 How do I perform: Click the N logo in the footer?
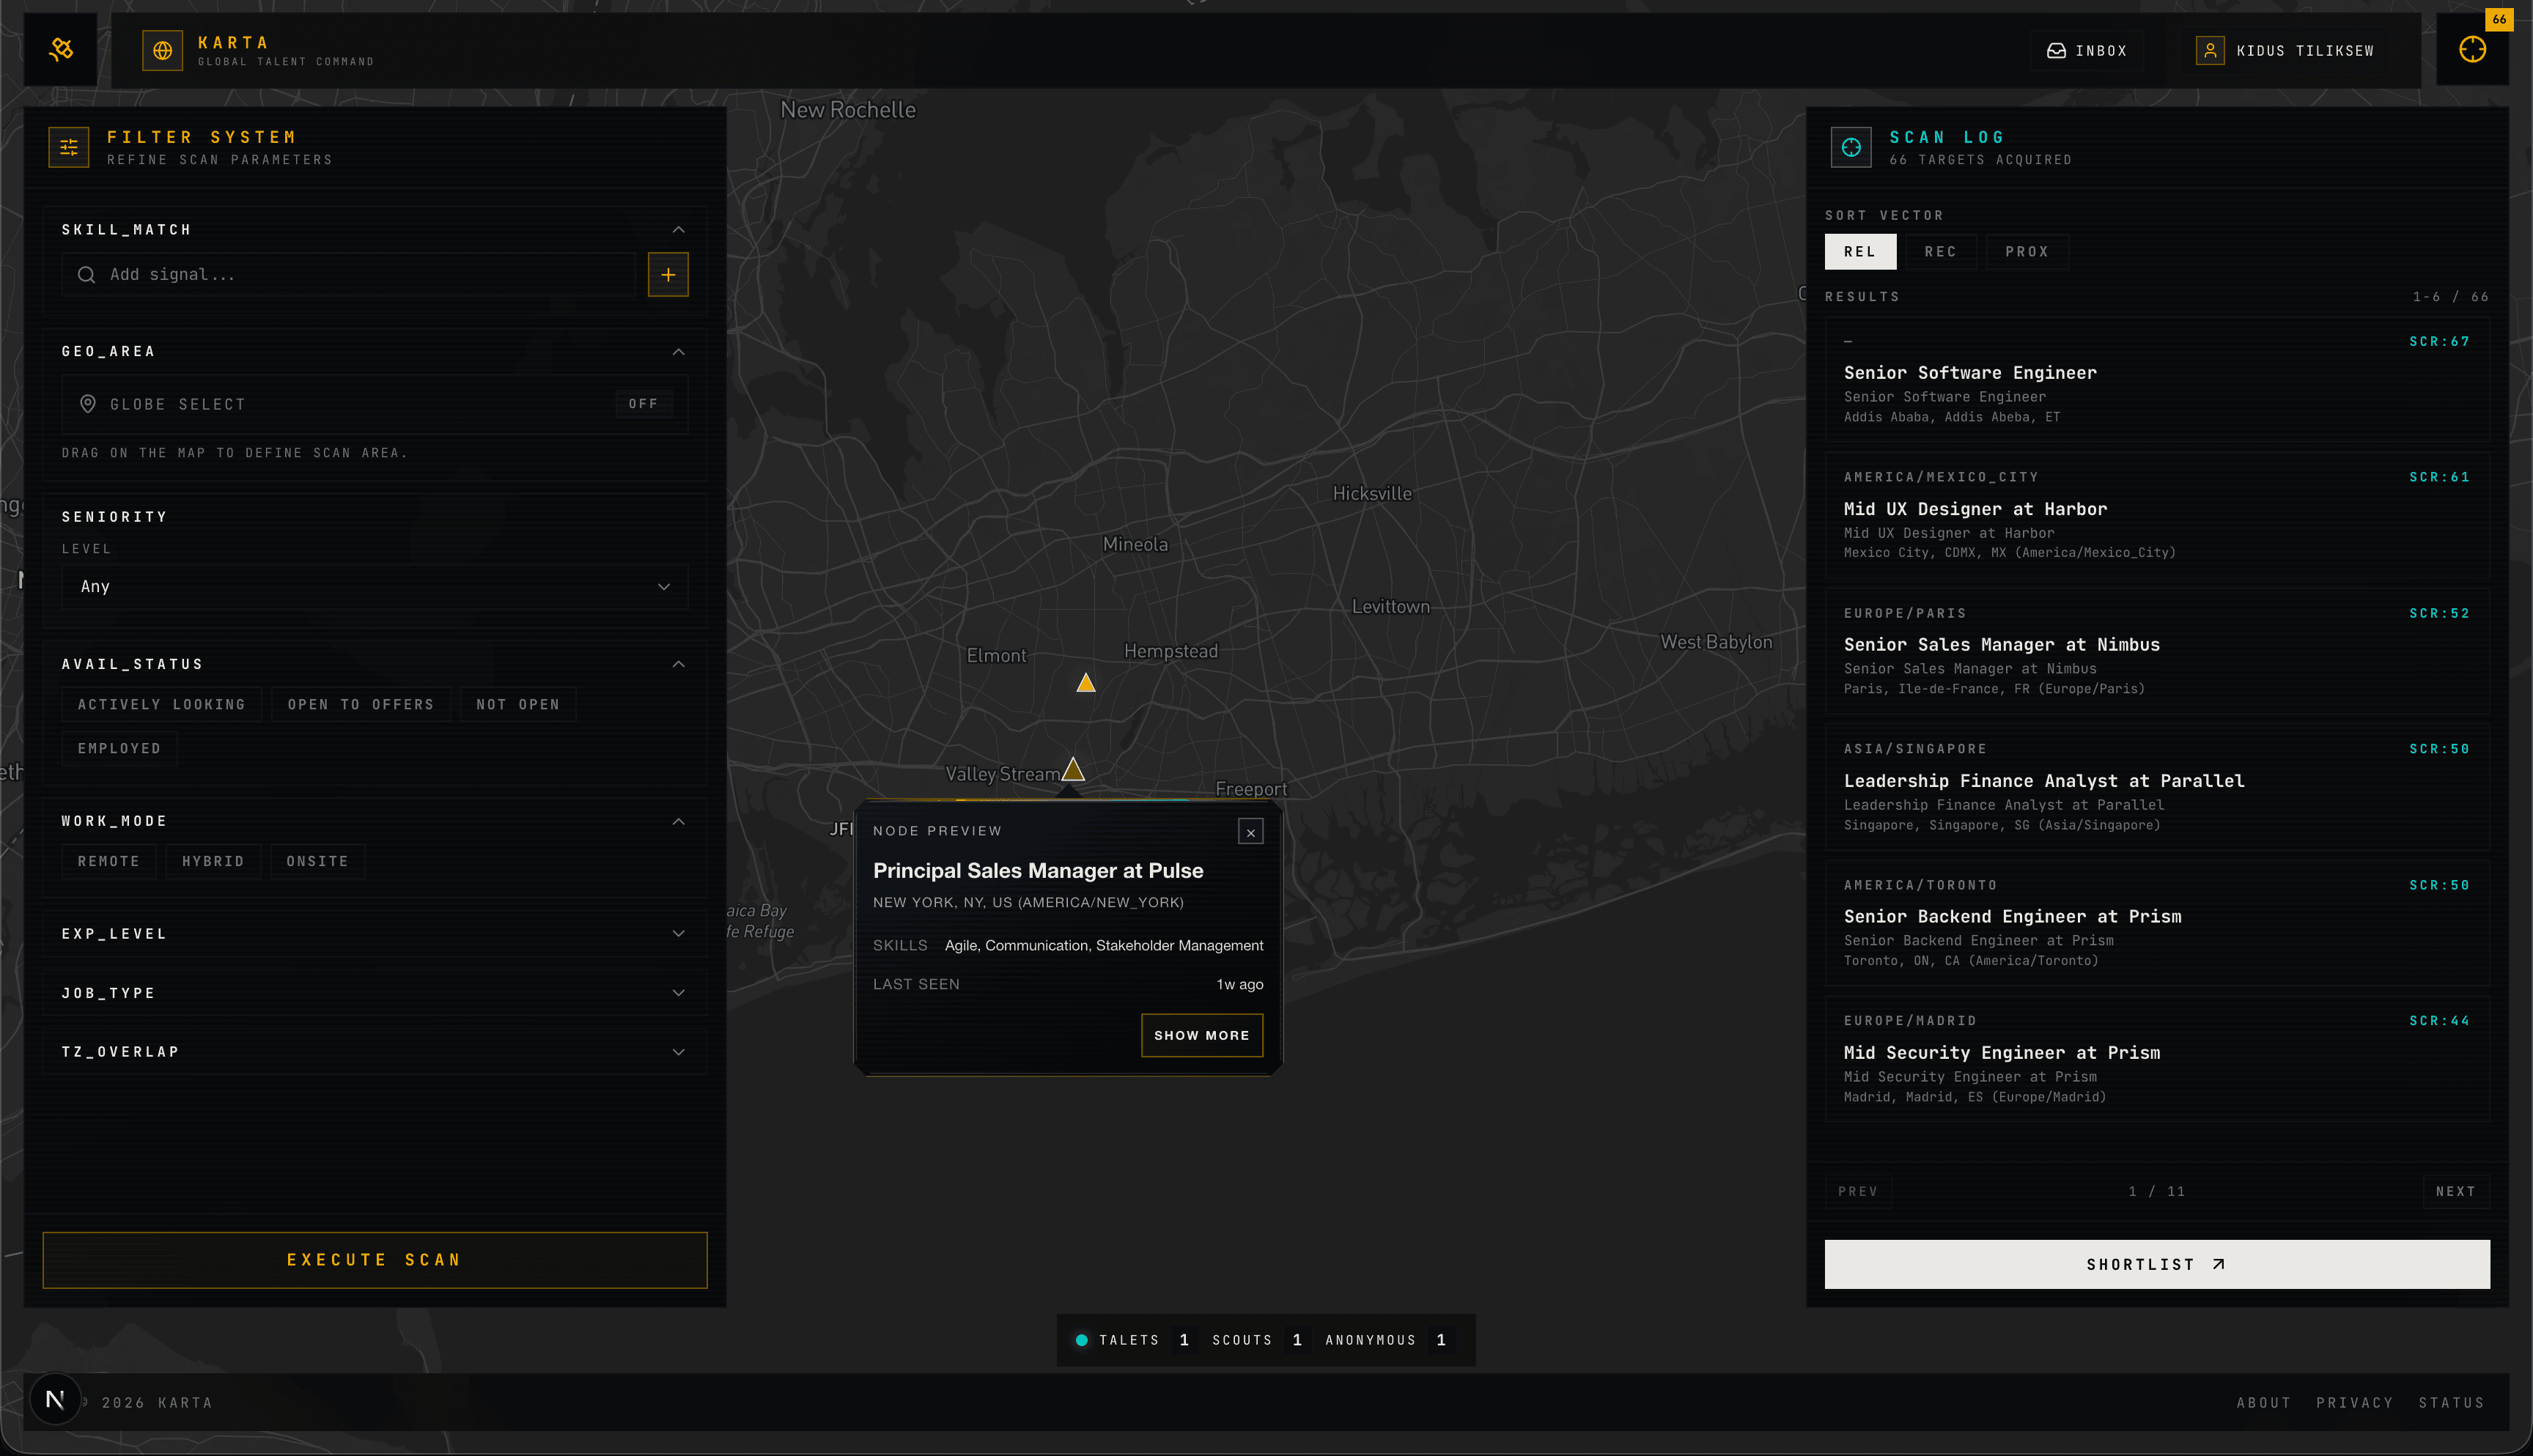coord(55,1399)
